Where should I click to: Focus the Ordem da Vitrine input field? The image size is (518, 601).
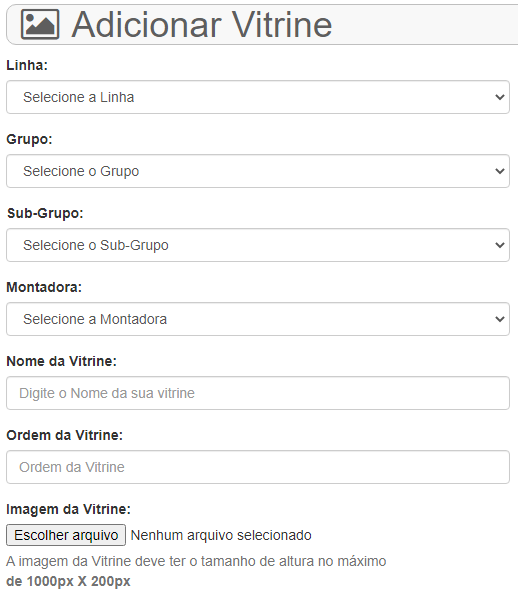258,467
